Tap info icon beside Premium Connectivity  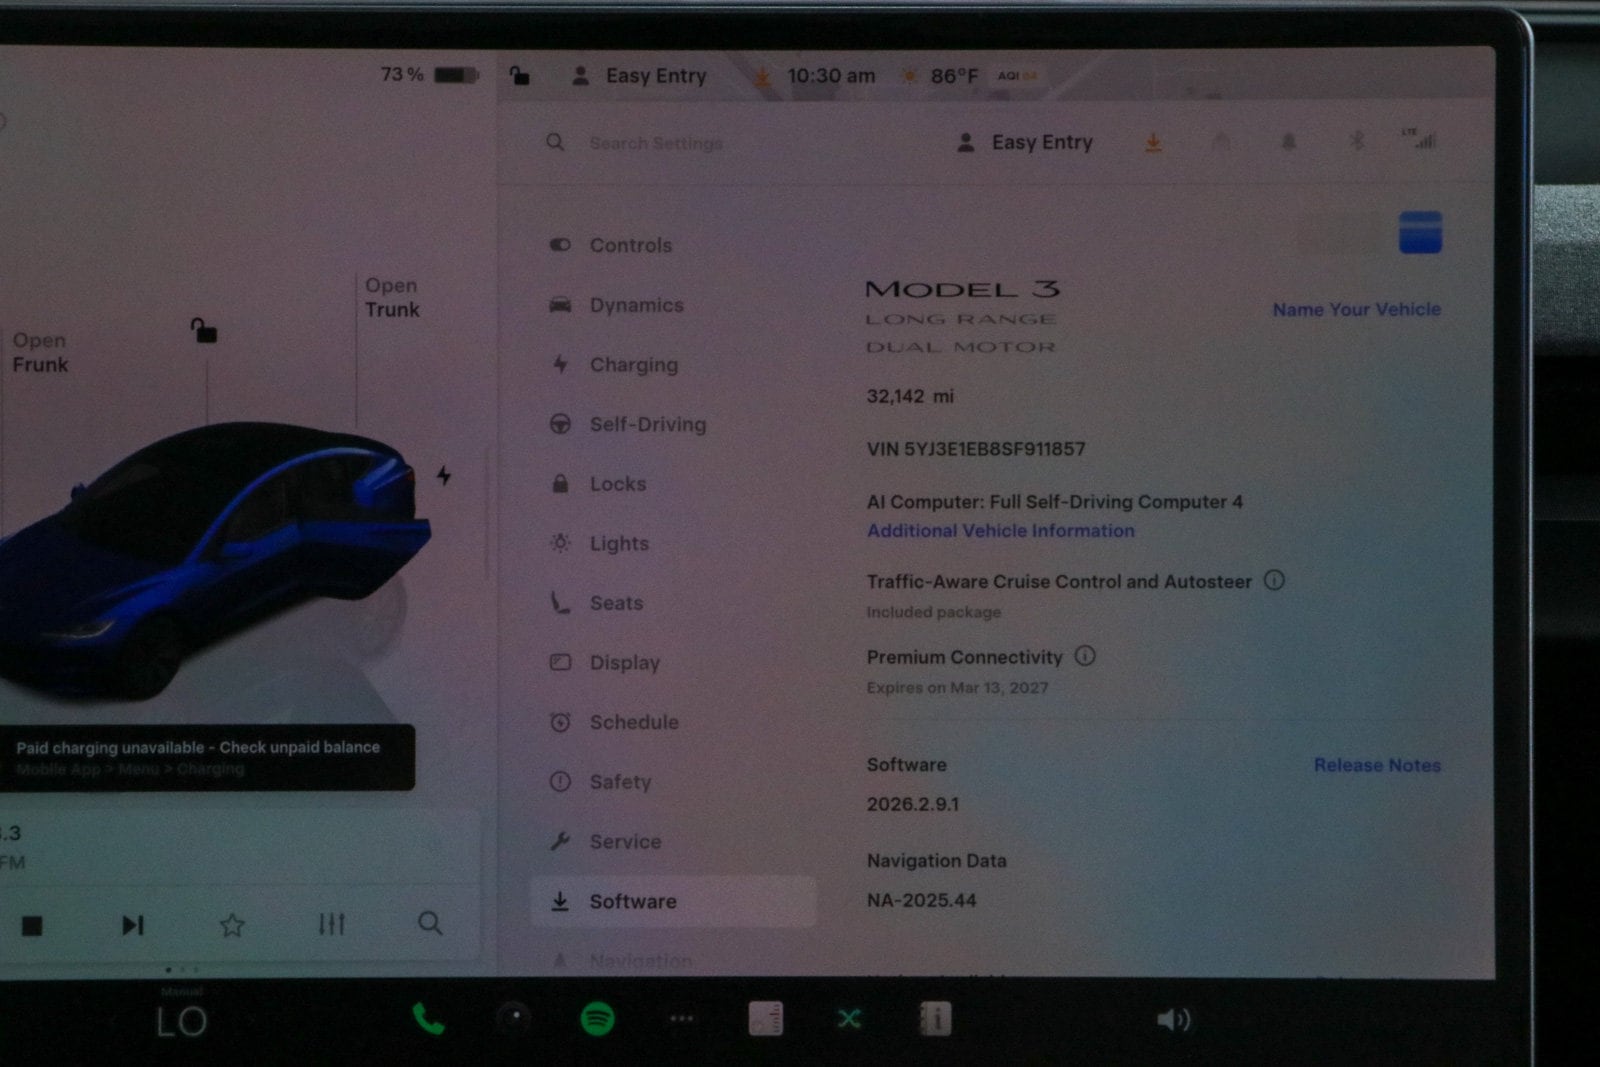coord(1085,656)
